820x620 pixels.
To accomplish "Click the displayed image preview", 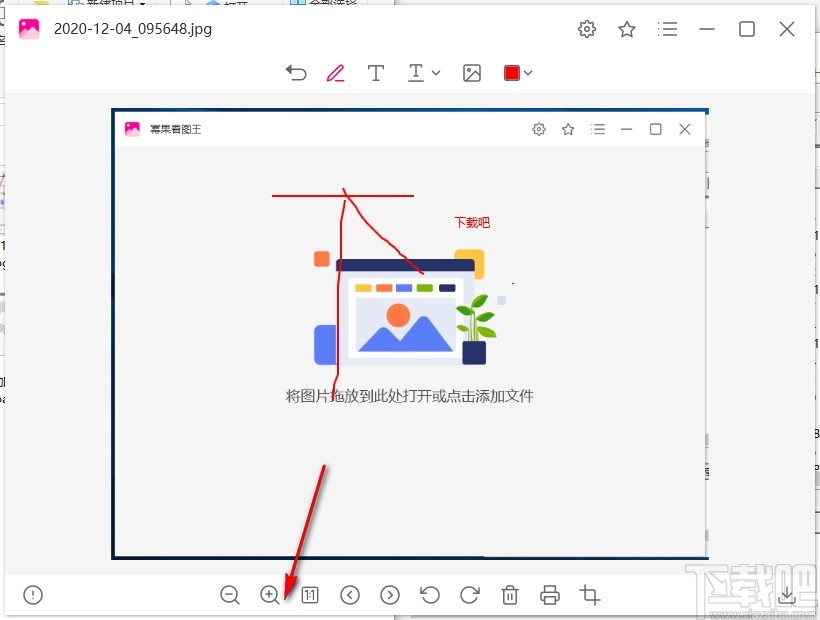I will (x=410, y=334).
